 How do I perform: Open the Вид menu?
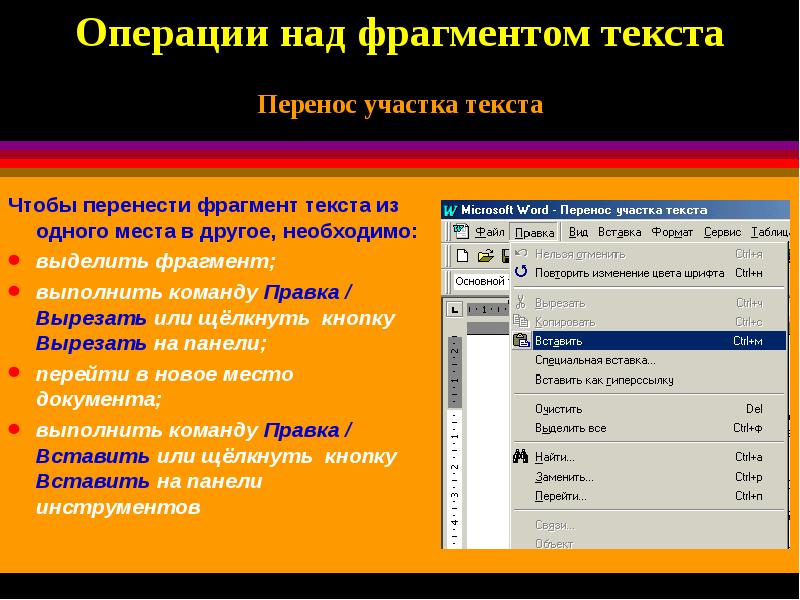pos(578,232)
